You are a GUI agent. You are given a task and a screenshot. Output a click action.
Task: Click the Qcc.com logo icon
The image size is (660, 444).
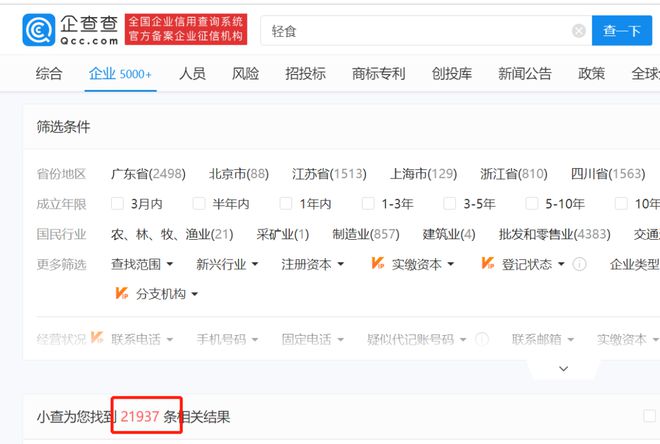point(39,30)
